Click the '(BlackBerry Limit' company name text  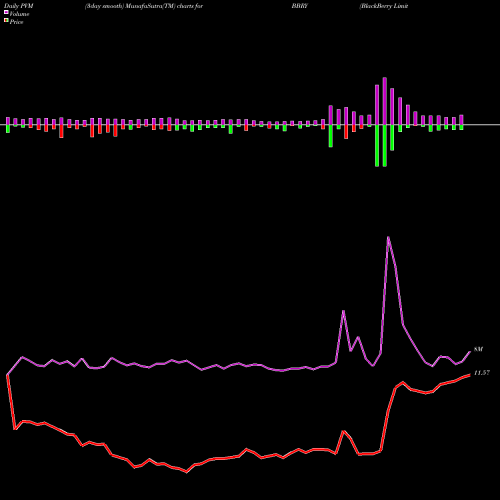[384, 6]
